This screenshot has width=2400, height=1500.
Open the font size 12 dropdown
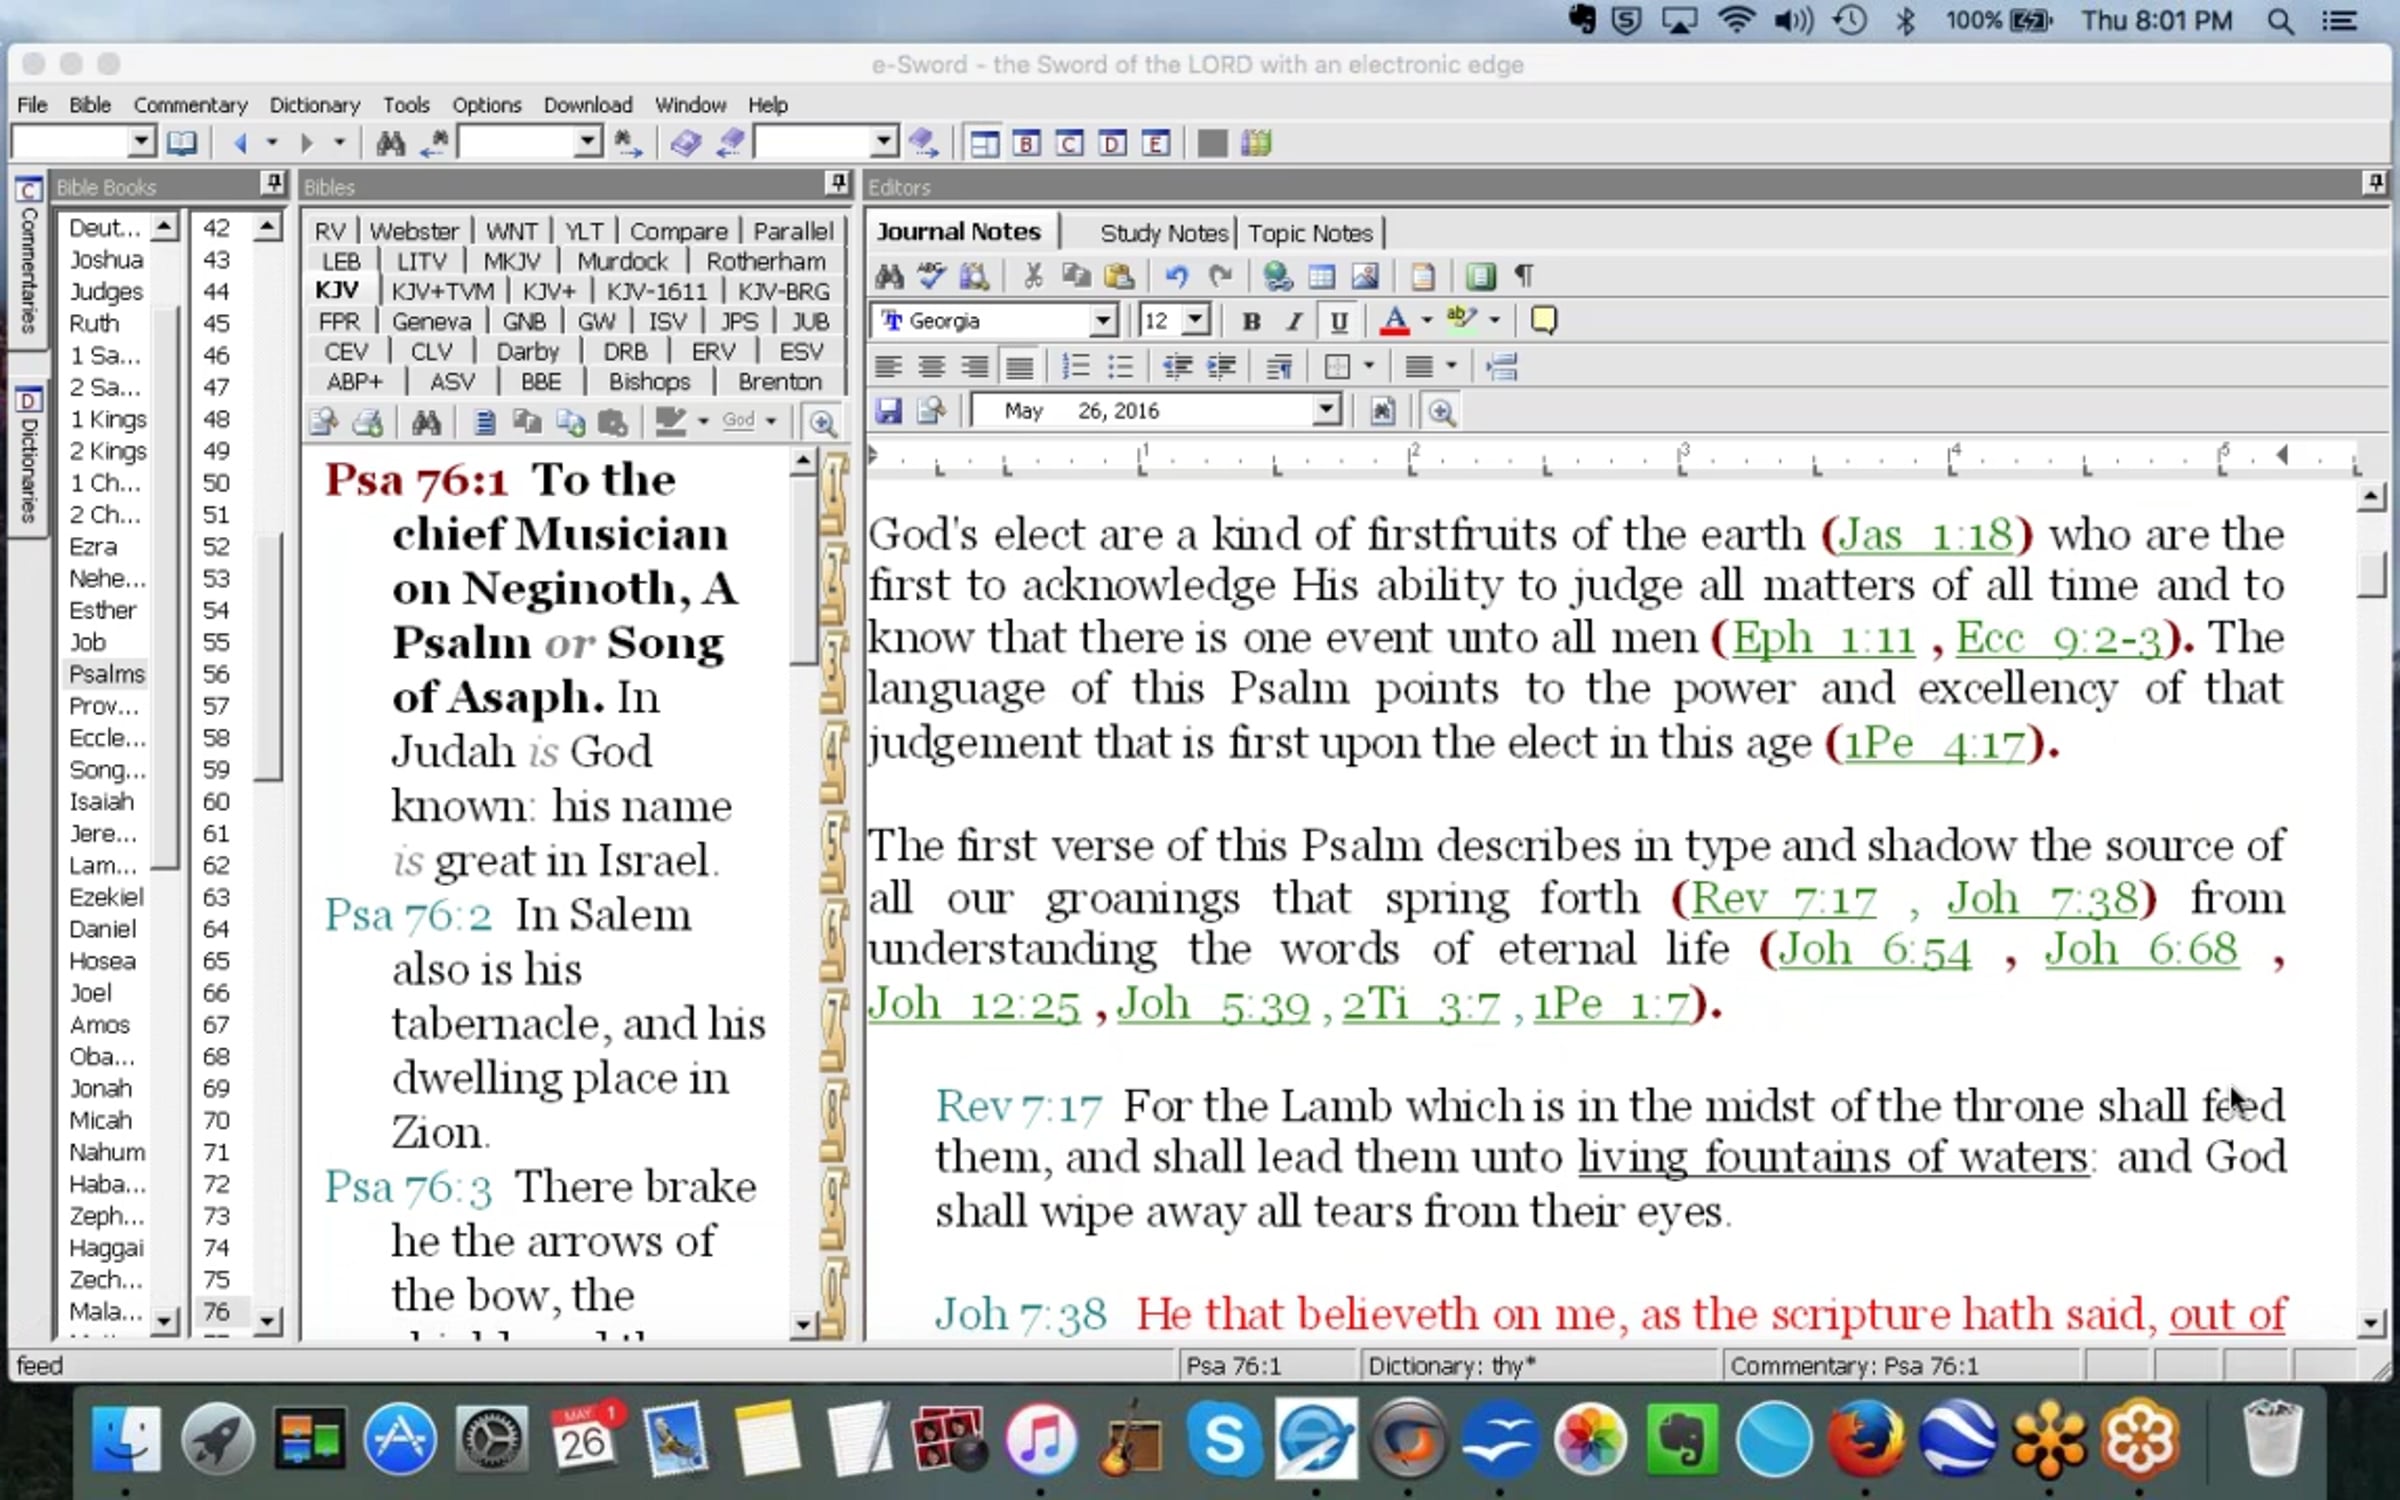coord(1195,321)
